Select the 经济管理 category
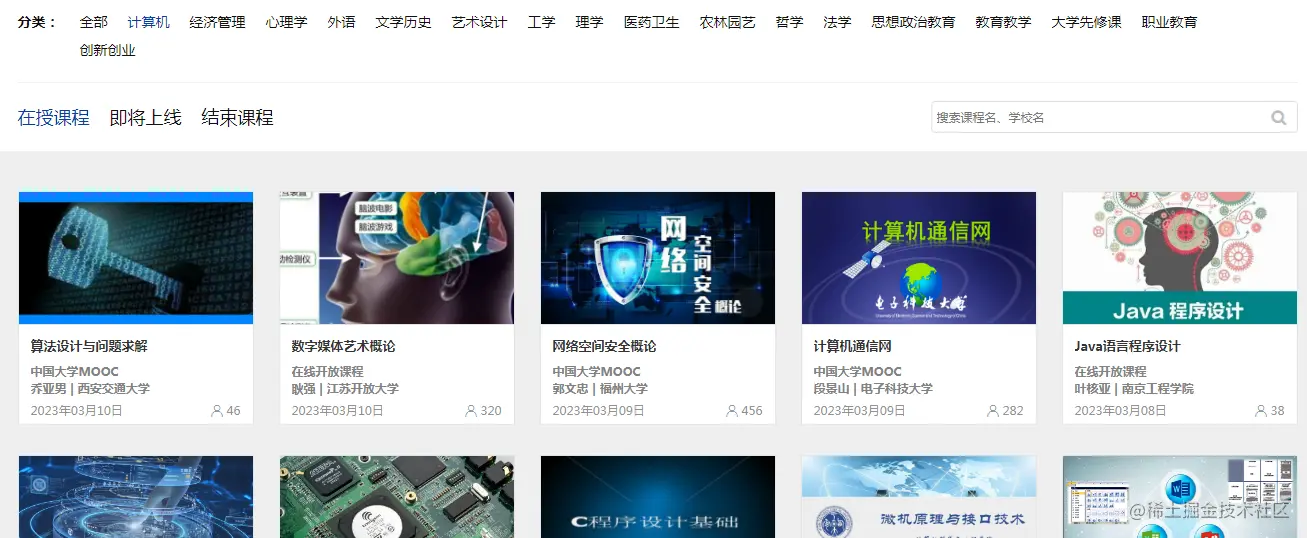Viewport: 1307px width, 538px height. click(x=218, y=22)
